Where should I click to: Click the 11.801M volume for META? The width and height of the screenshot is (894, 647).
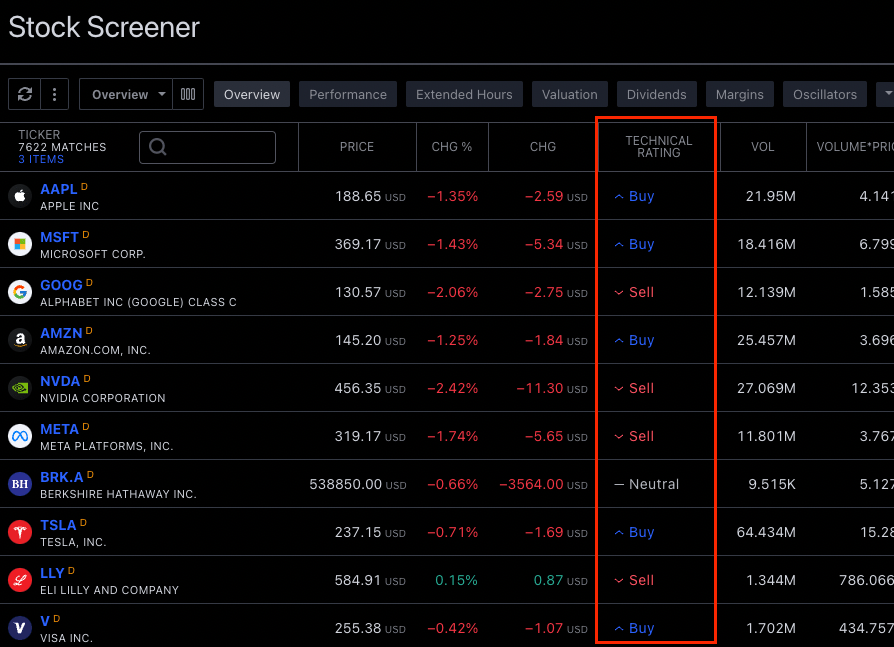tap(766, 436)
